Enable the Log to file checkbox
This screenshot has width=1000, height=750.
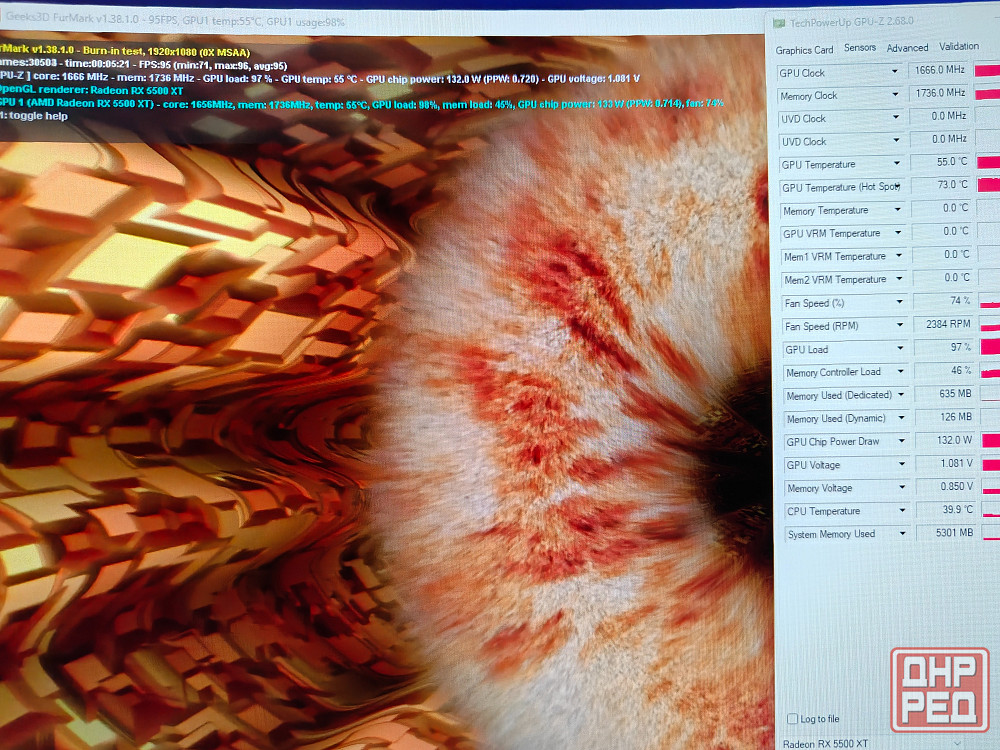(x=793, y=719)
